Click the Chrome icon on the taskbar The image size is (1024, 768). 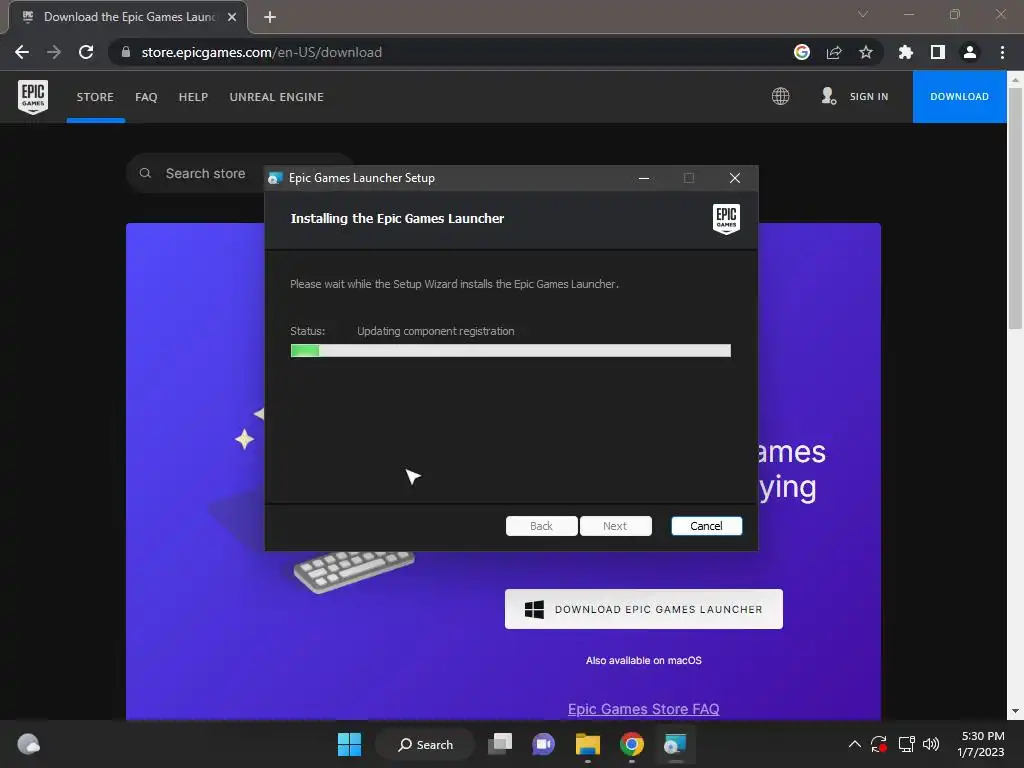632,744
